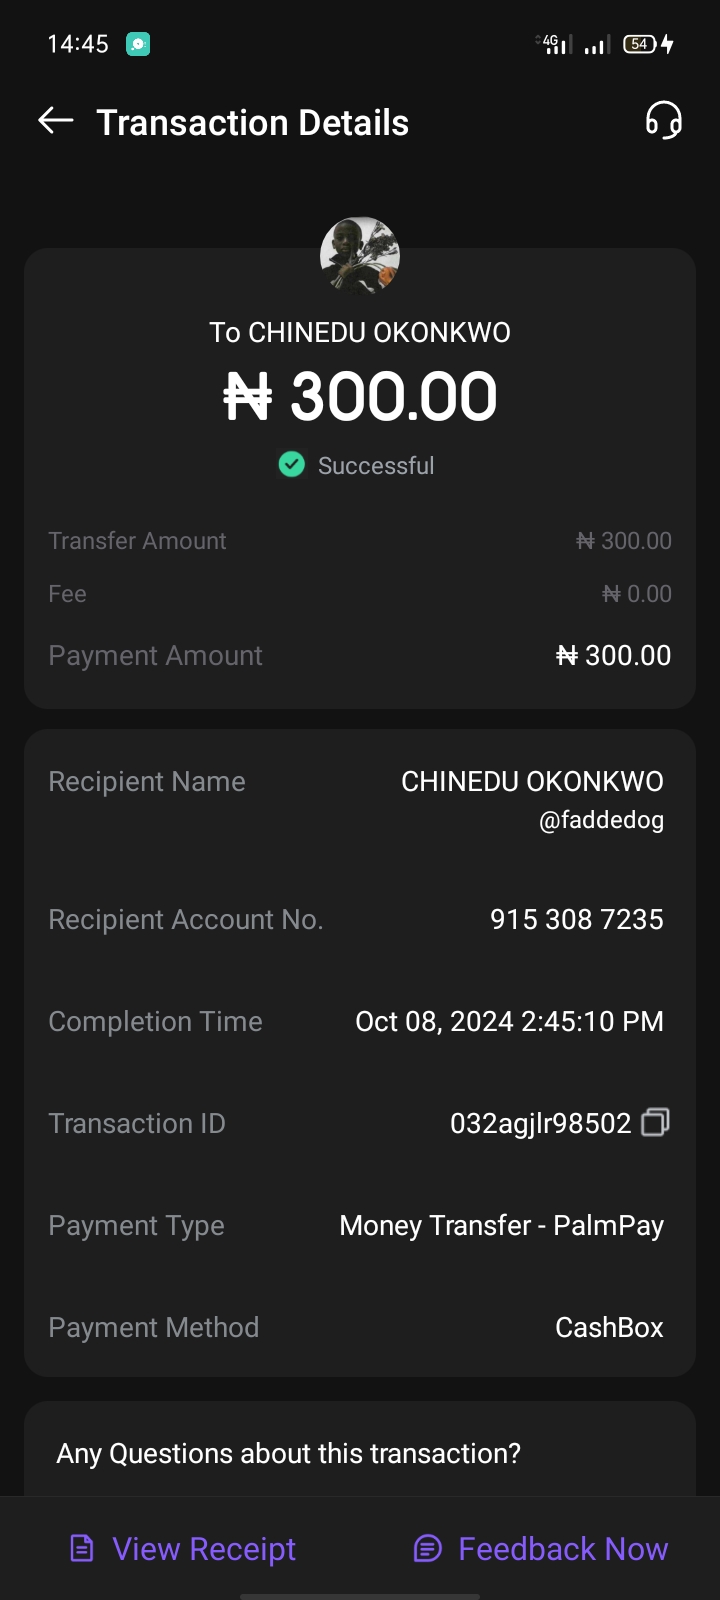720x1600 pixels.
Task: Tap recipient account number 915 308 7235
Action: point(576,919)
